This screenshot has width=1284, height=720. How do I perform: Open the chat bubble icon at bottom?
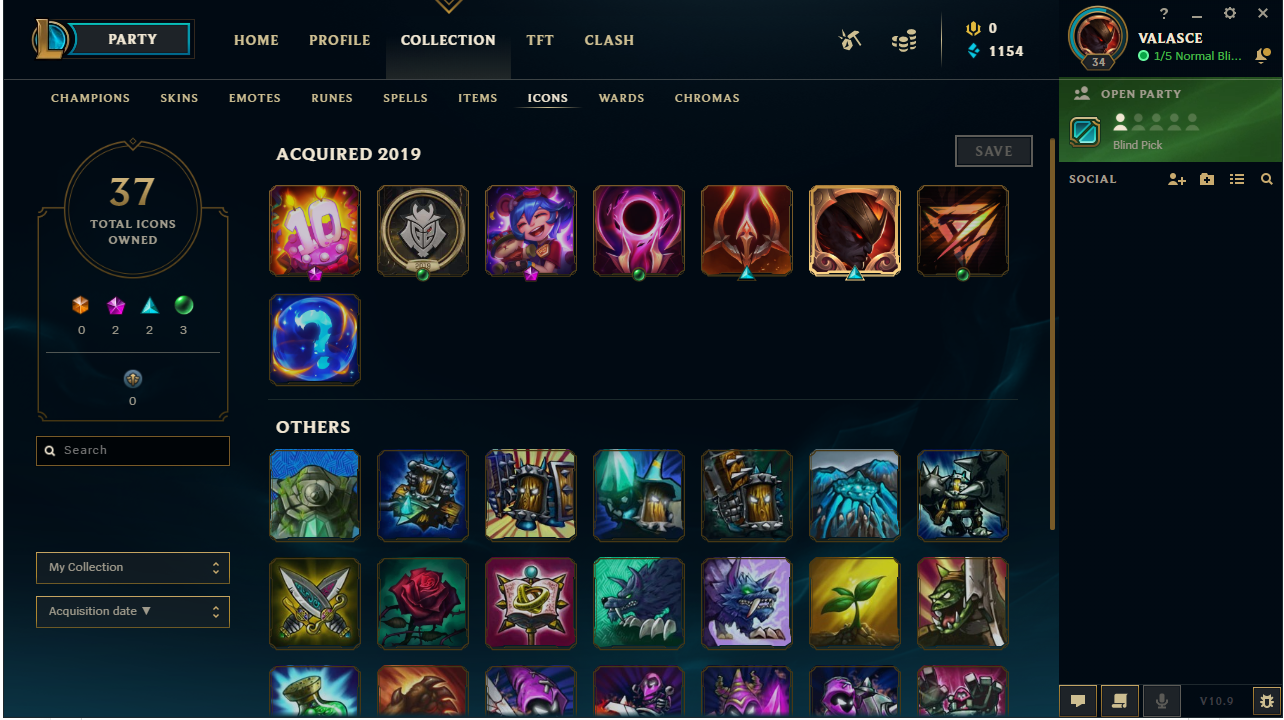1078,701
